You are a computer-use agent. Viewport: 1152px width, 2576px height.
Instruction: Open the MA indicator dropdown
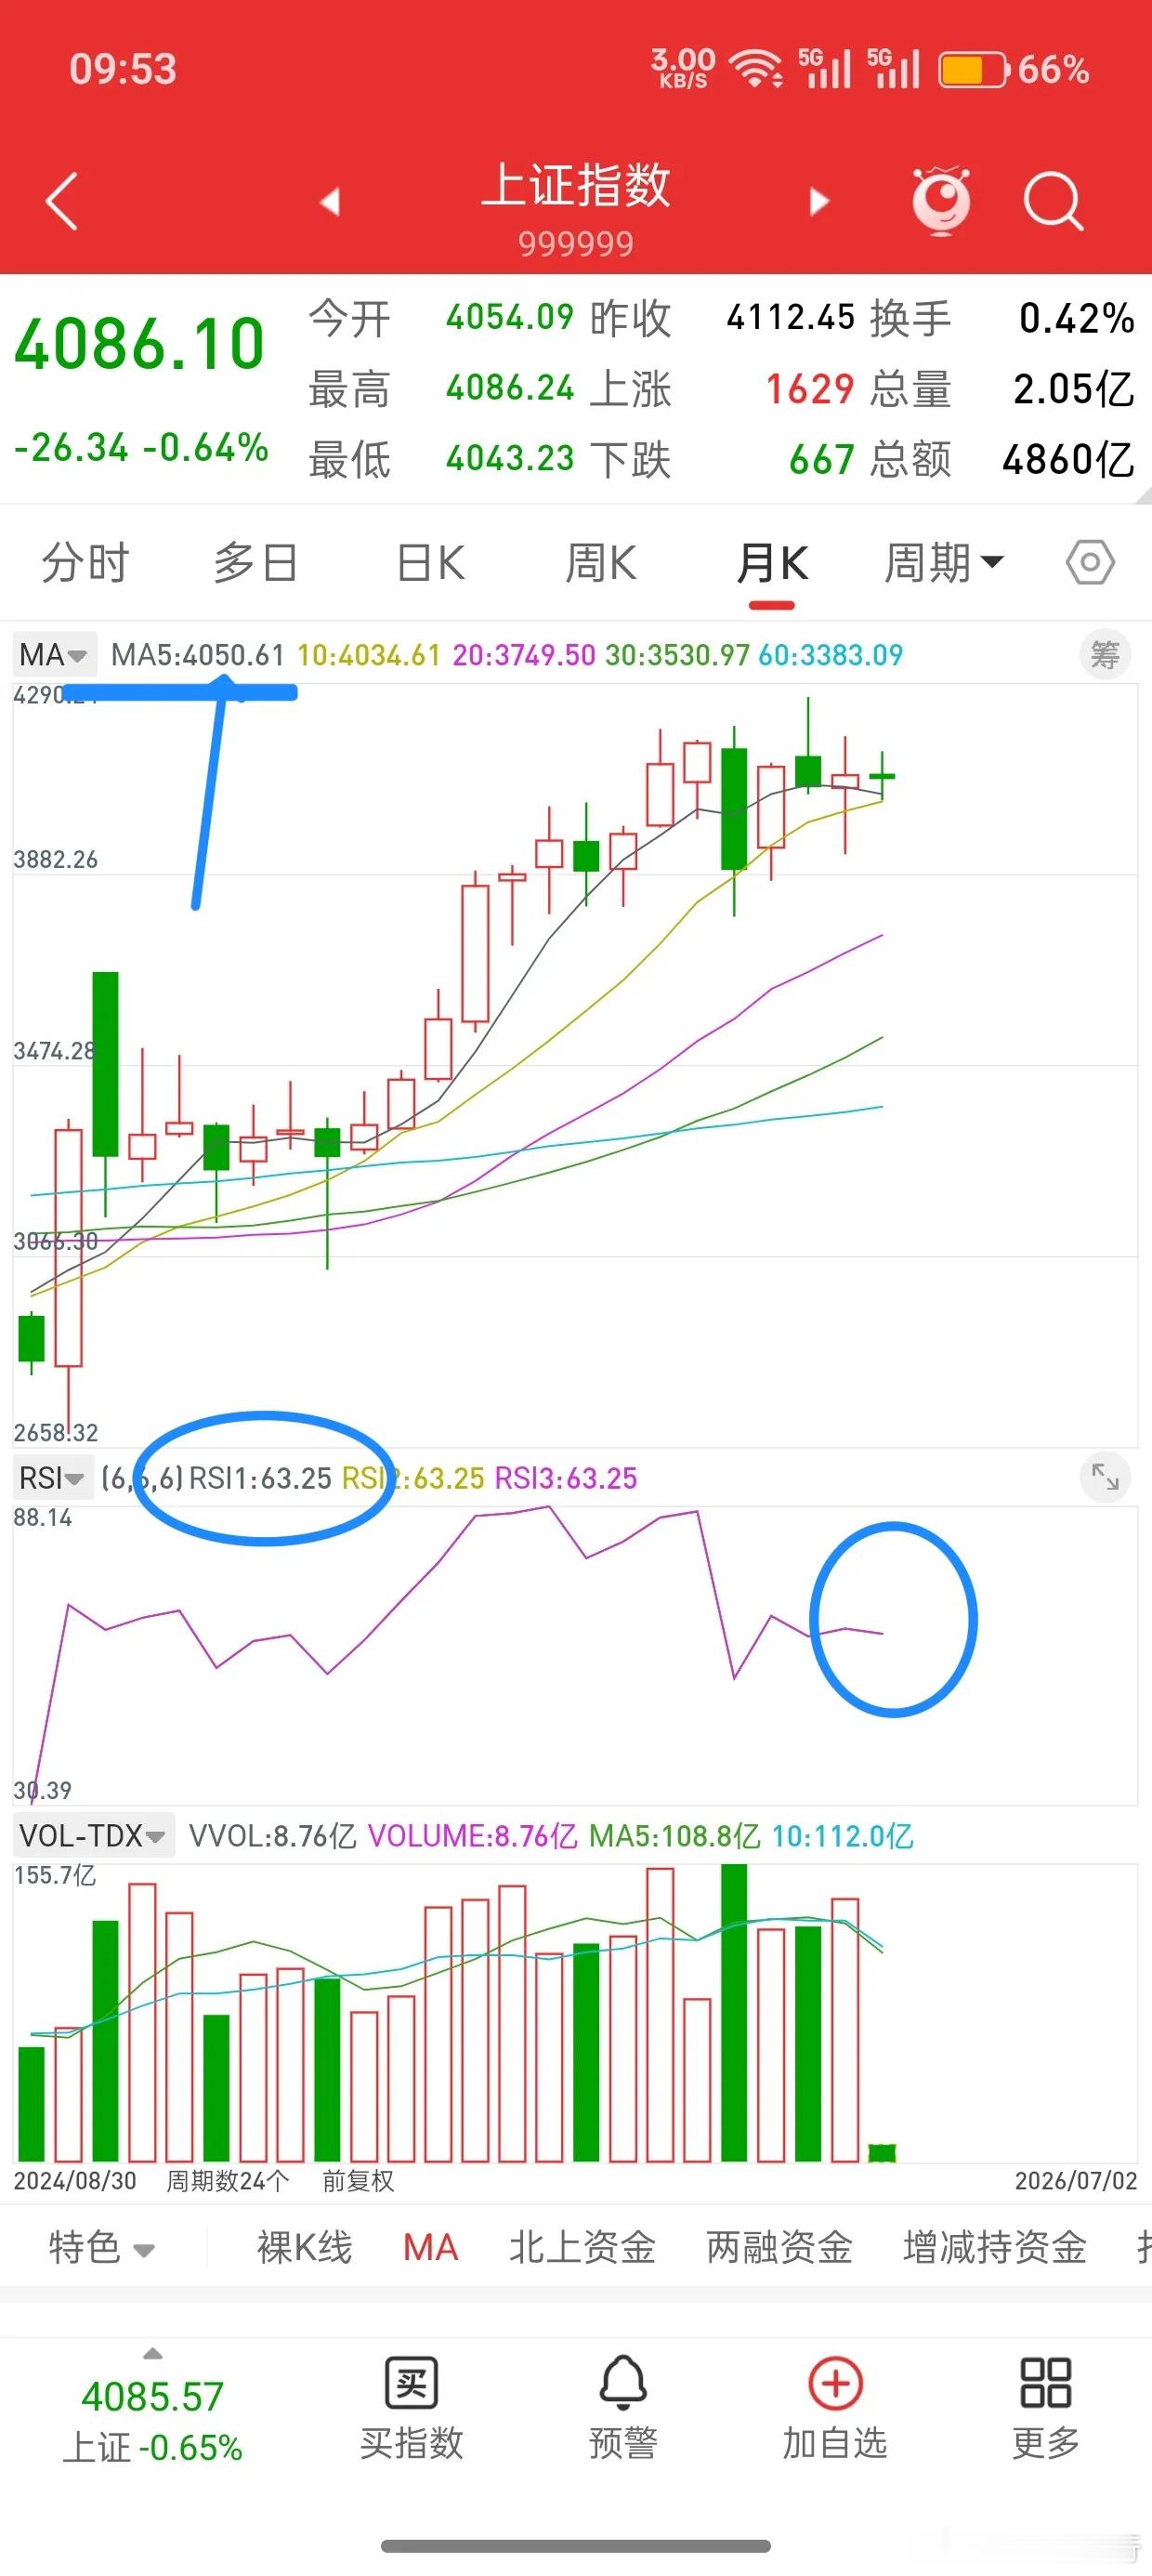54,655
